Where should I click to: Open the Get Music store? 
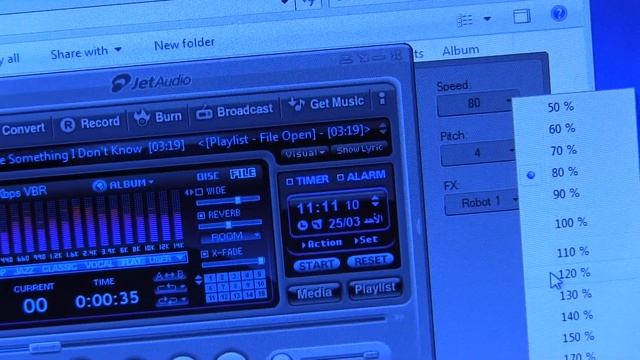[326, 103]
